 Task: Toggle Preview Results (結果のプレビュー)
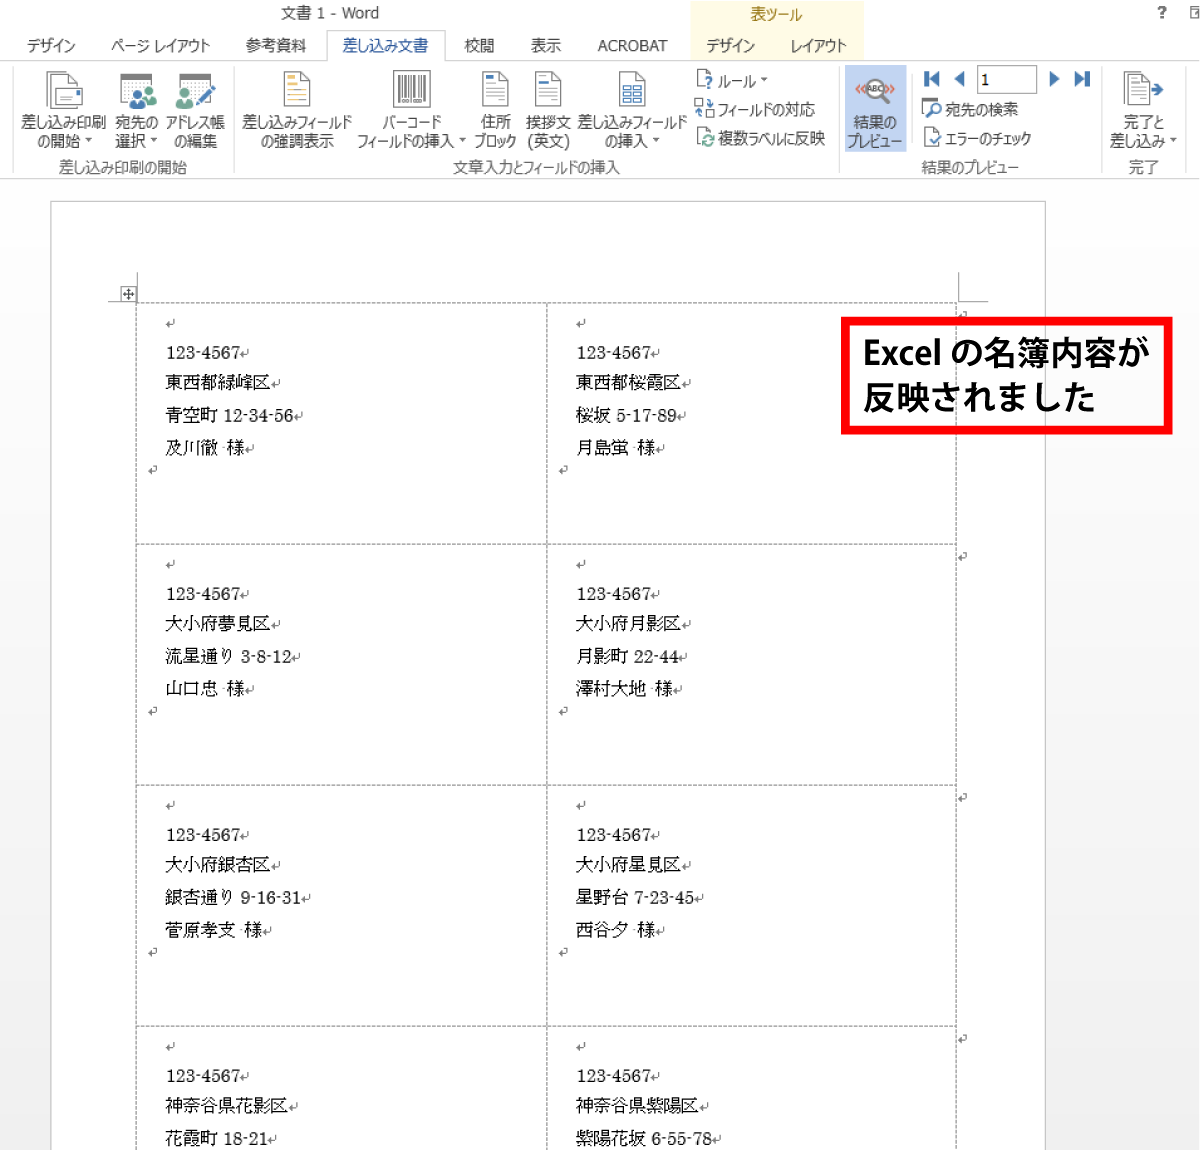pos(874,108)
